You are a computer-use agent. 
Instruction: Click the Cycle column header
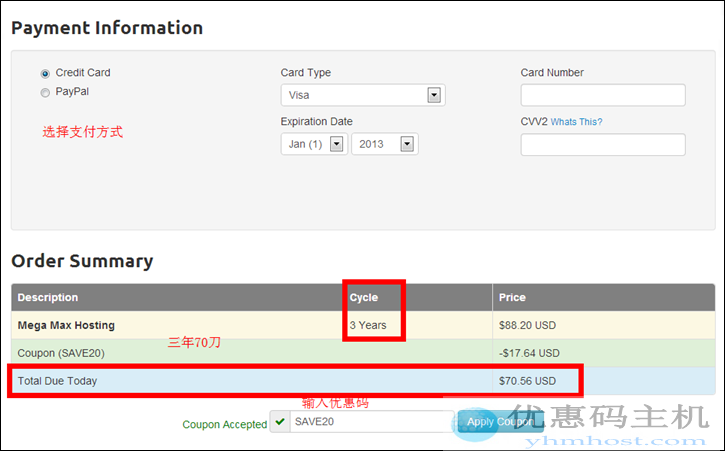(365, 297)
